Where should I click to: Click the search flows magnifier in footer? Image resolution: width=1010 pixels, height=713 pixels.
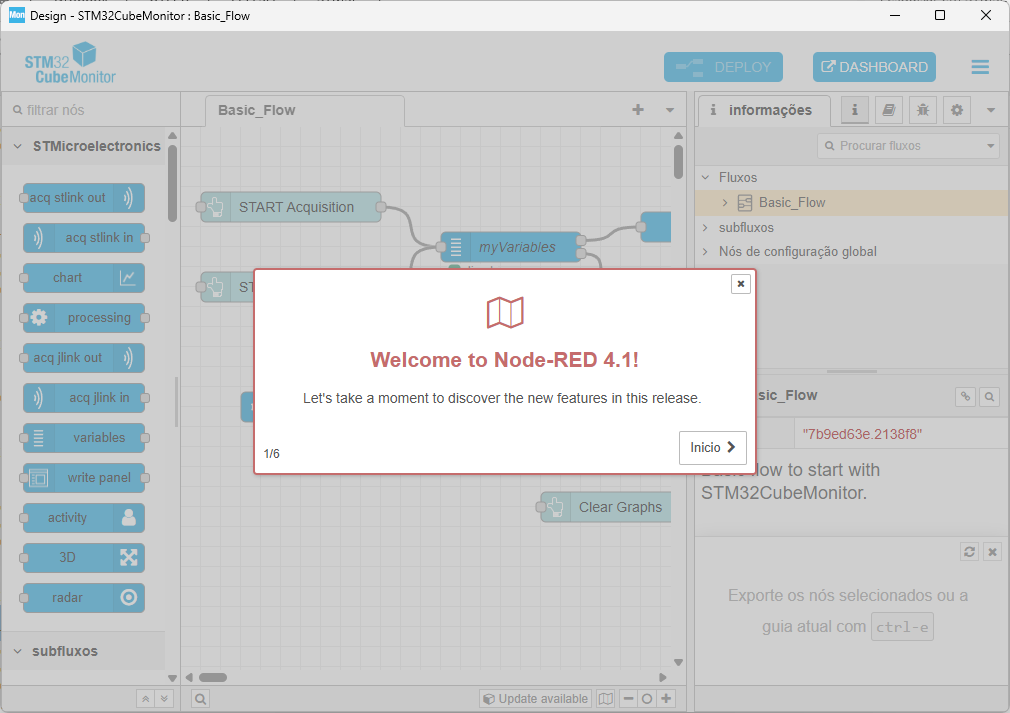[200, 699]
